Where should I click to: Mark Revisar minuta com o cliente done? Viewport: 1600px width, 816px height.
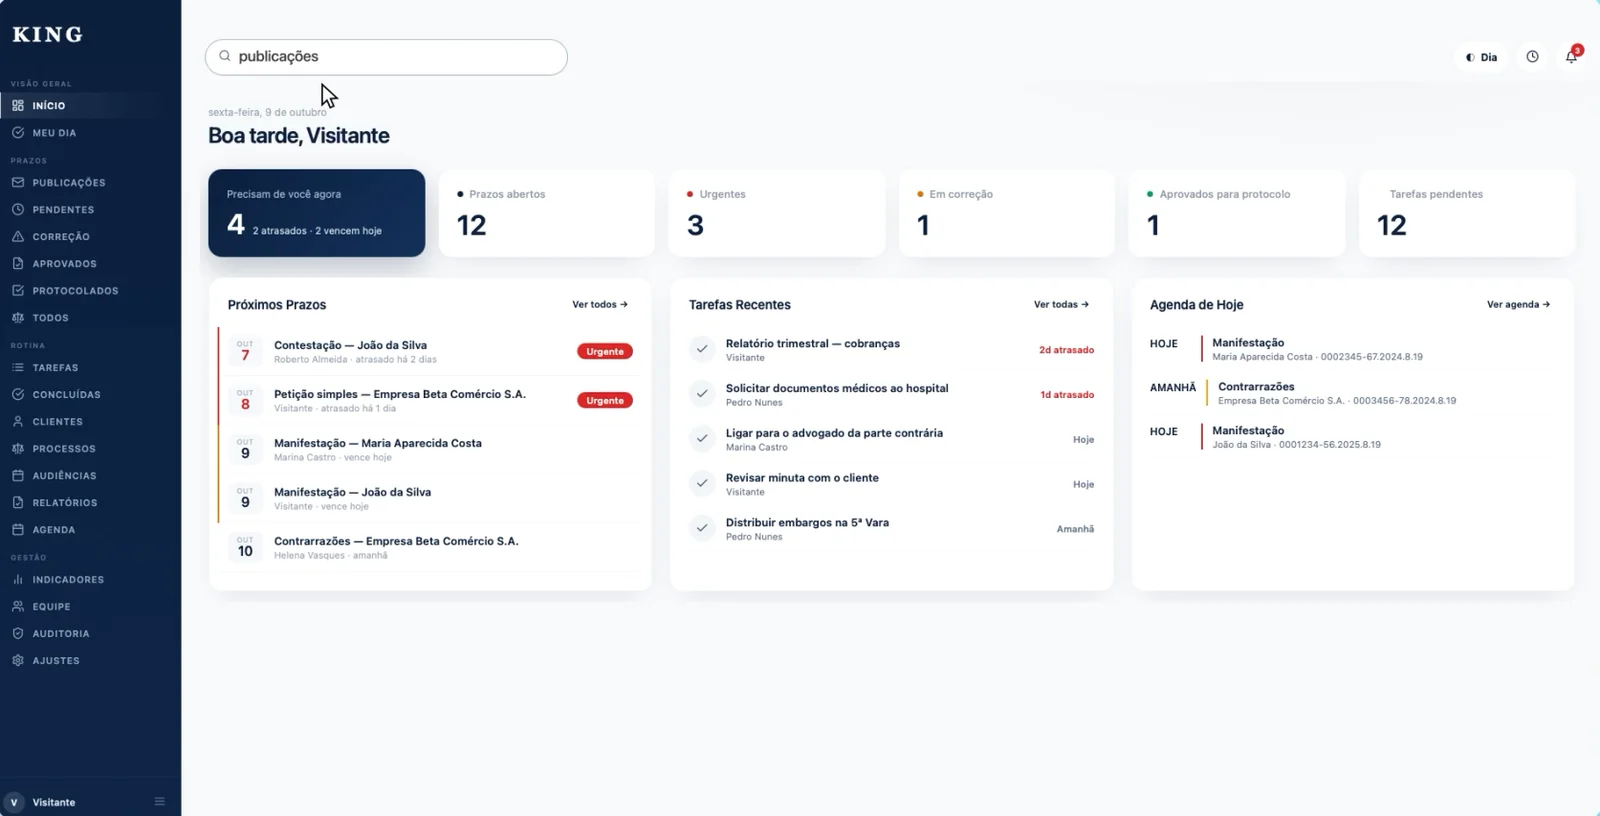click(x=702, y=484)
